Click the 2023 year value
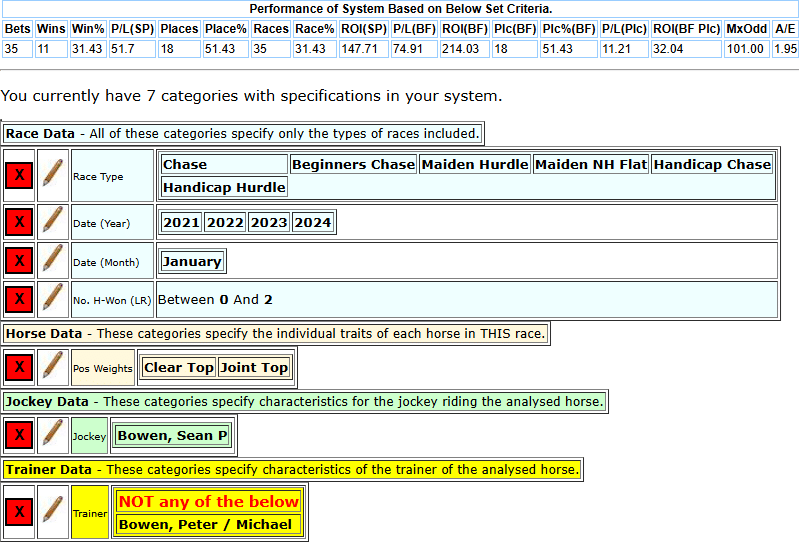Image resolution: width=799 pixels, height=543 pixels. coord(269,223)
